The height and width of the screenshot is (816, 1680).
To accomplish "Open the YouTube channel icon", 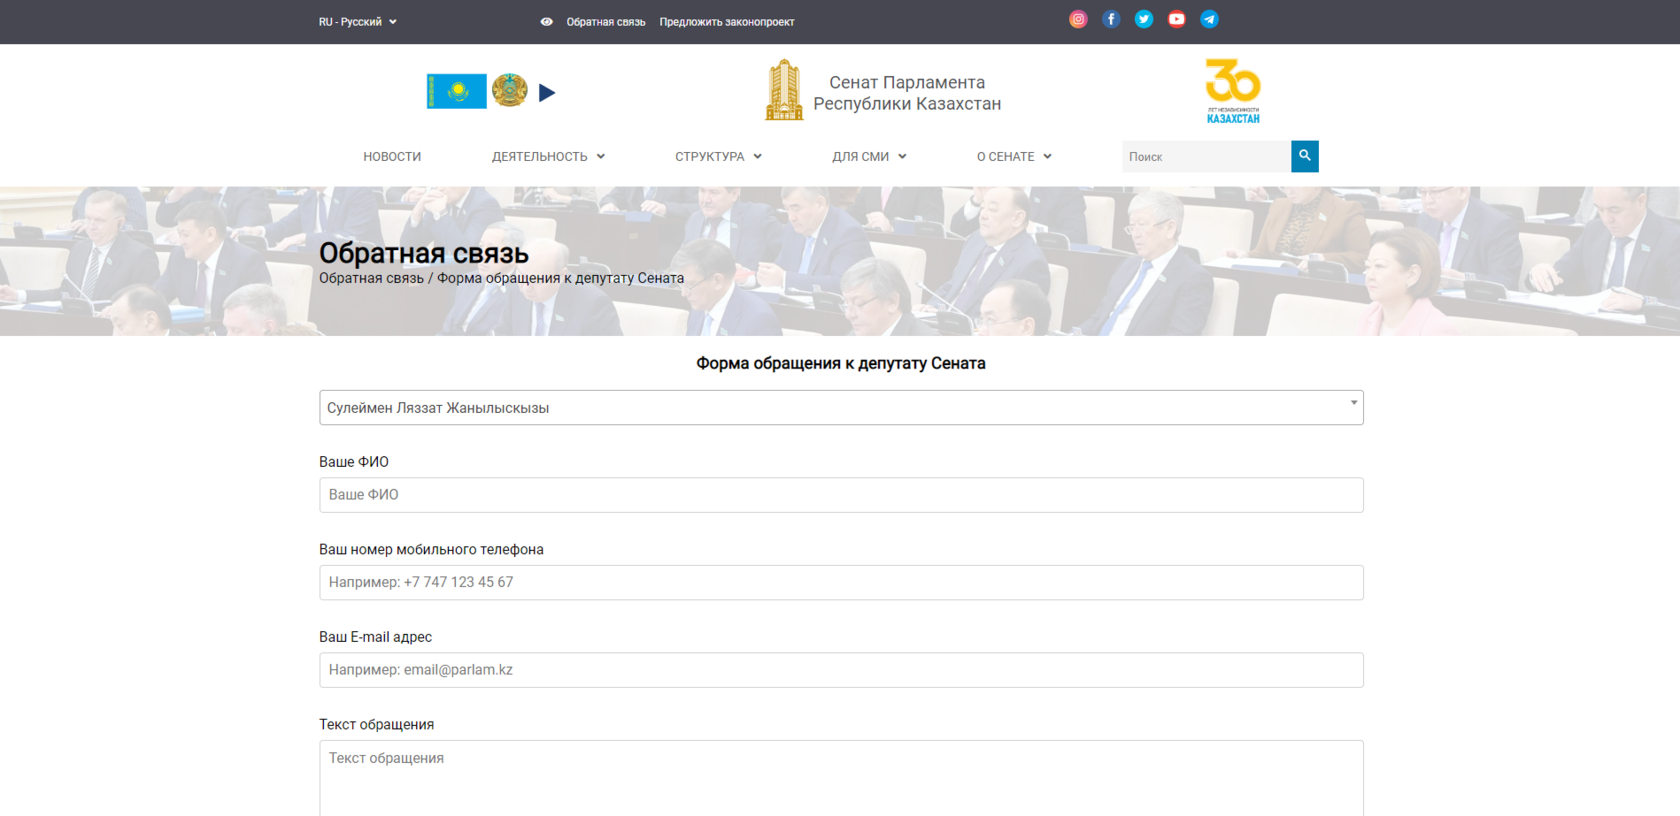I will tap(1177, 19).
